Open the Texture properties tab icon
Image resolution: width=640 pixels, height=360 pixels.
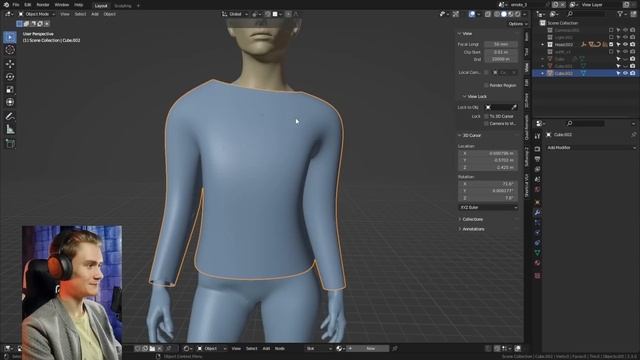tap(538, 276)
